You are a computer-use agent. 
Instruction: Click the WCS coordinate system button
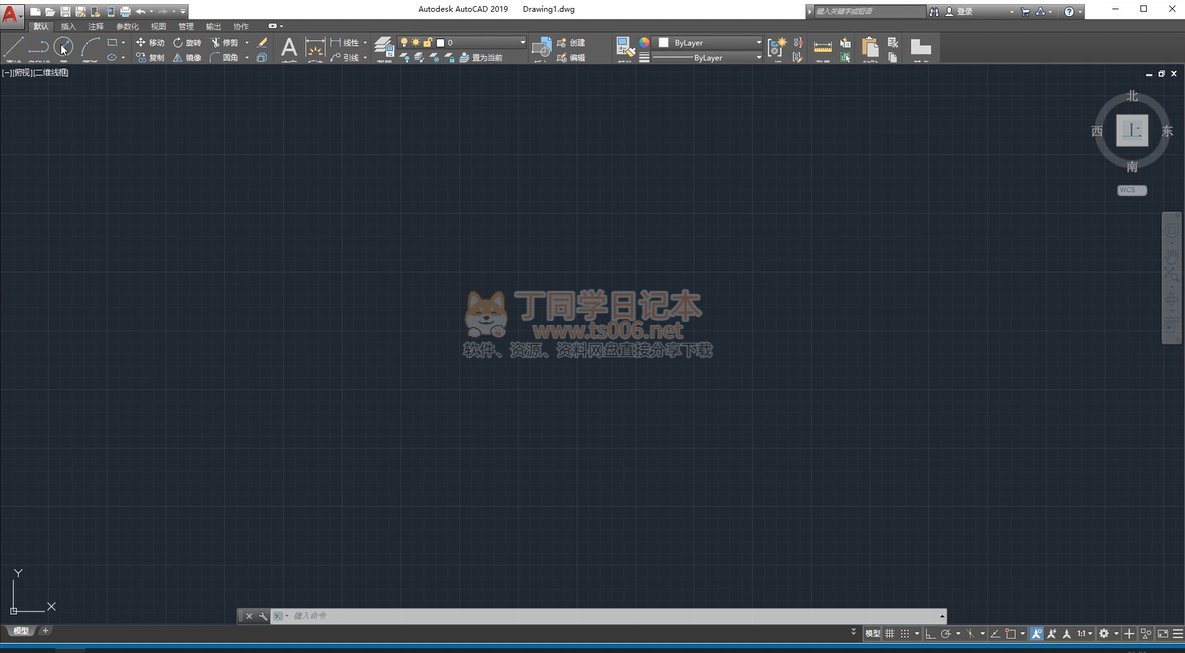1131,190
